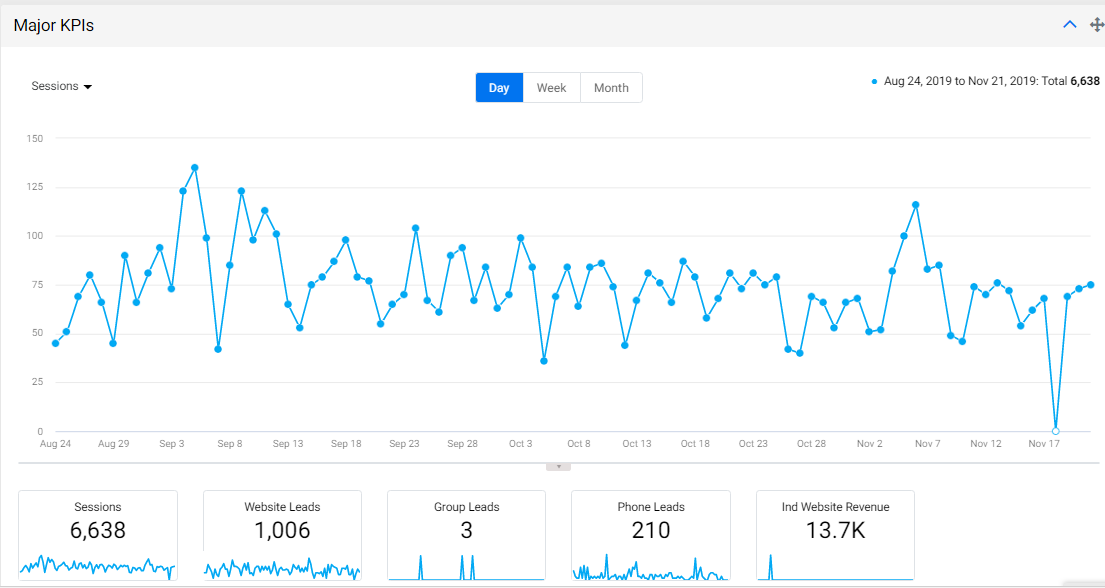Click the 'Sep 23' x-axis label
The width and height of the screenshot is (1105, 588).
[x=405, y=443]
